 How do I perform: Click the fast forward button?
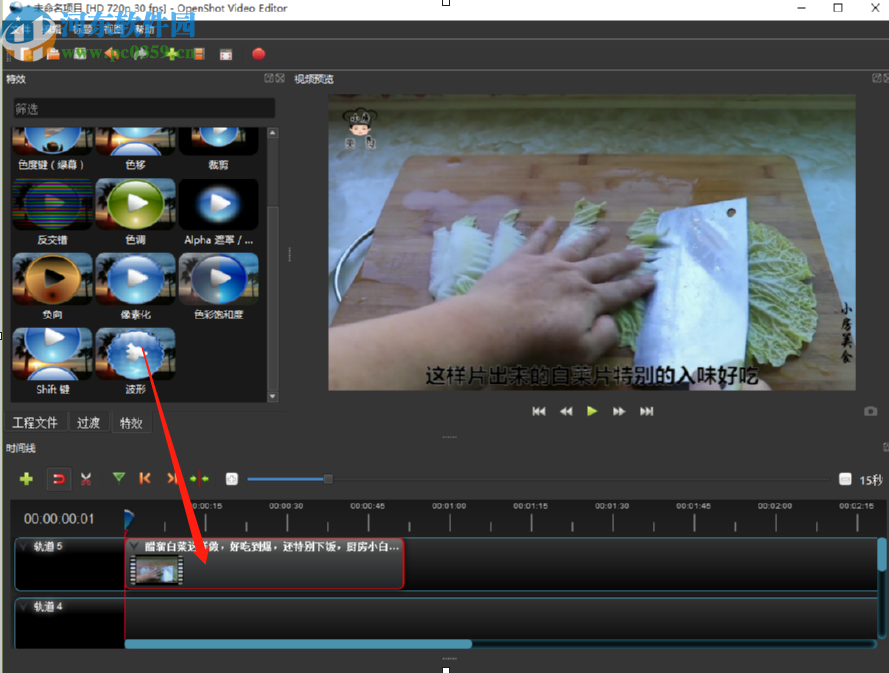tap(619, 411)
